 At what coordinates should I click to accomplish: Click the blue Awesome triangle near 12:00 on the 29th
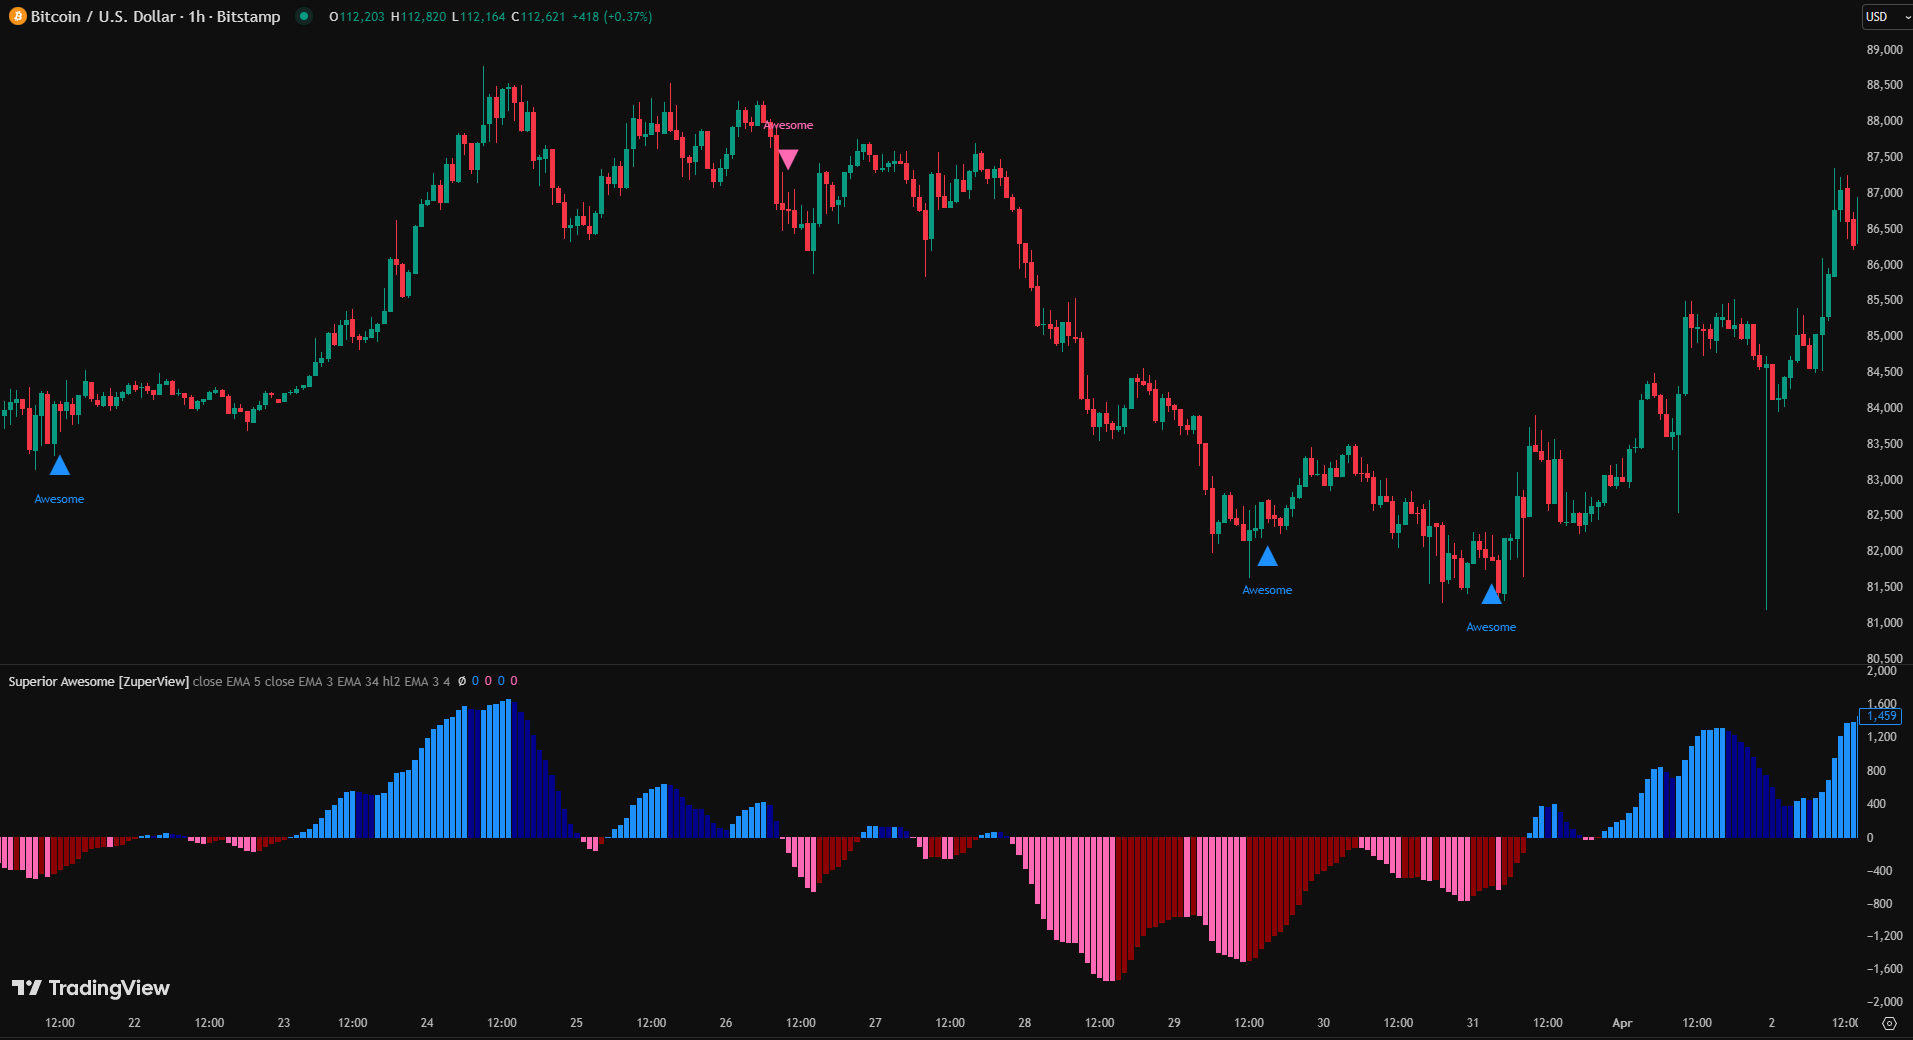tap(1267, 557)
